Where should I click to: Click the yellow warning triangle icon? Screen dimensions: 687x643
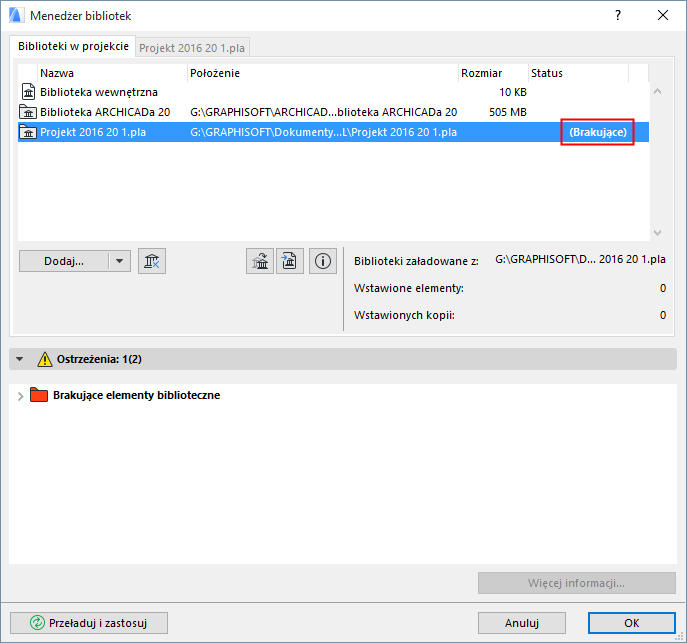click(45, 359)
